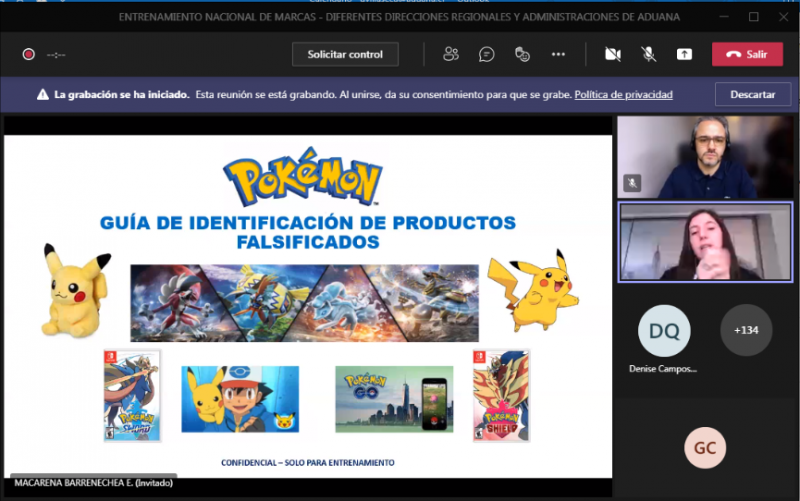Viewport: 800px width, 501px height.
Task: Unmute the microphone
Action: [648, 54]
